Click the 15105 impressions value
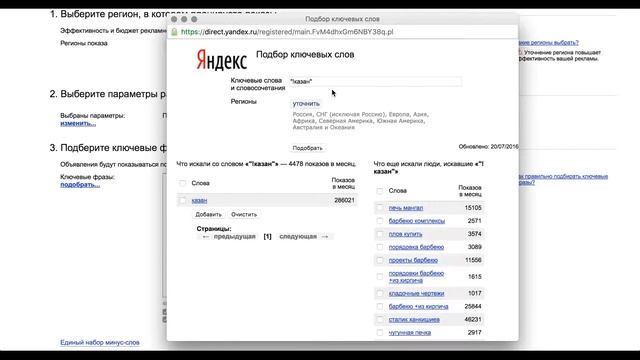 [473, 208]
